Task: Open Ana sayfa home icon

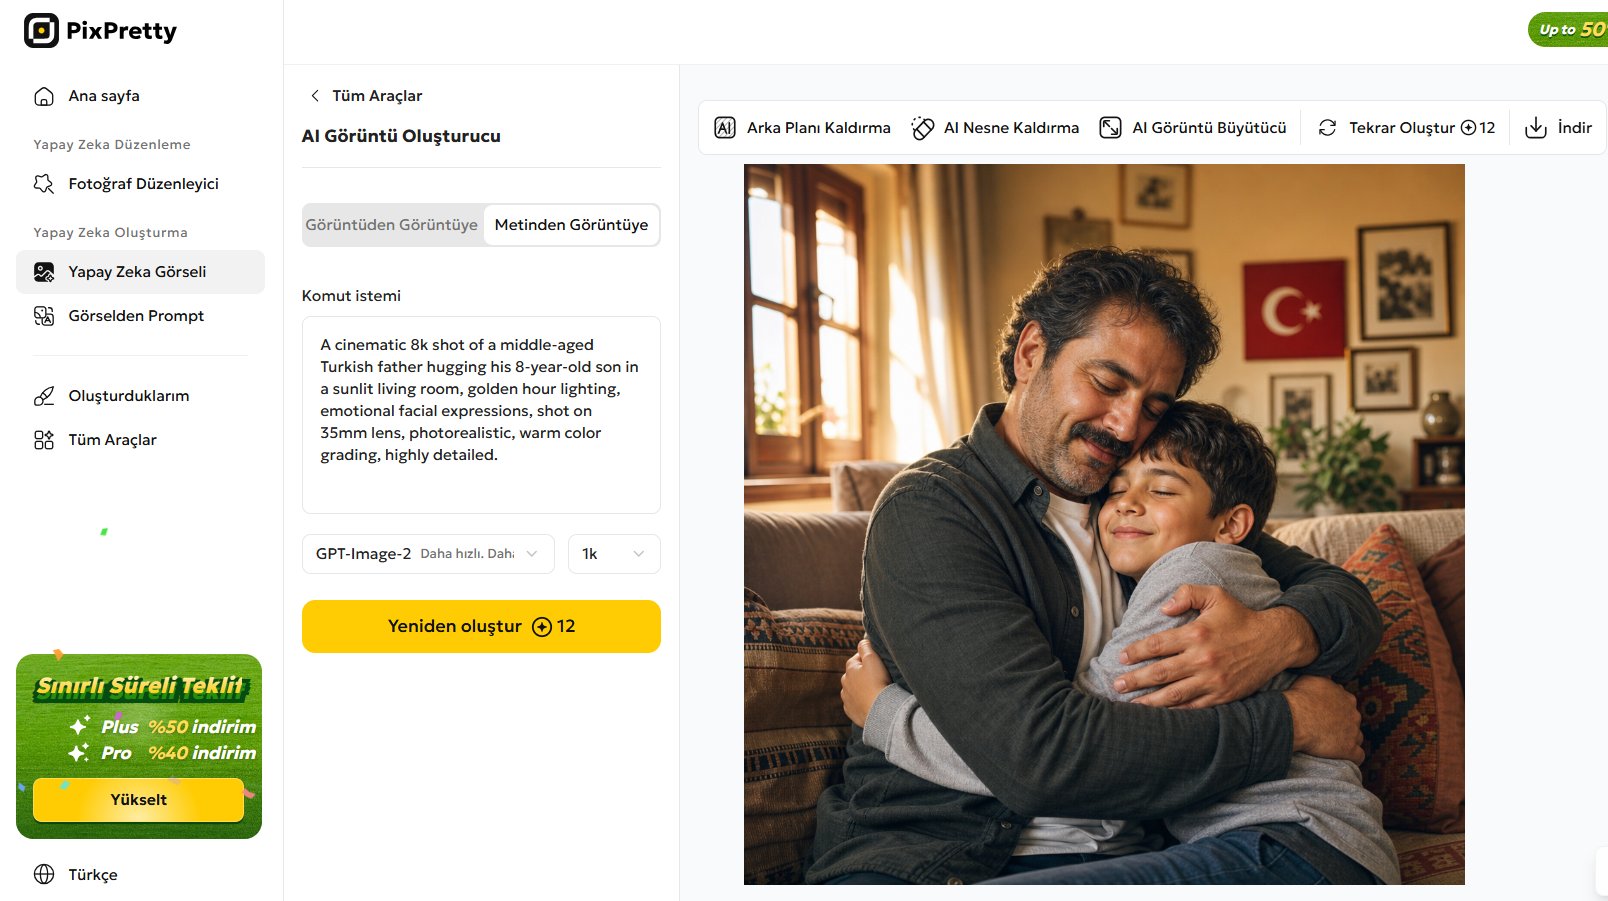Action: click(44, 96)
